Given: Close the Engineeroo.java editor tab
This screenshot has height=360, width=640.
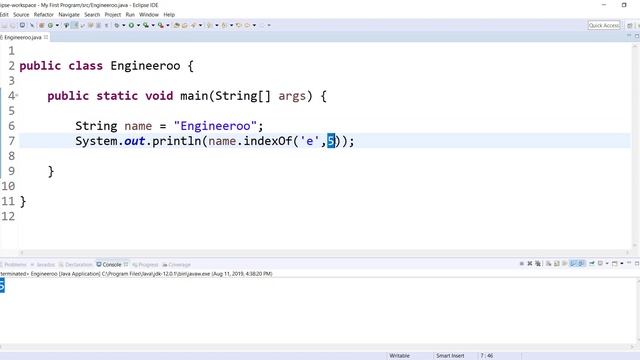Looking at the screenshot, I should [46, 37].
